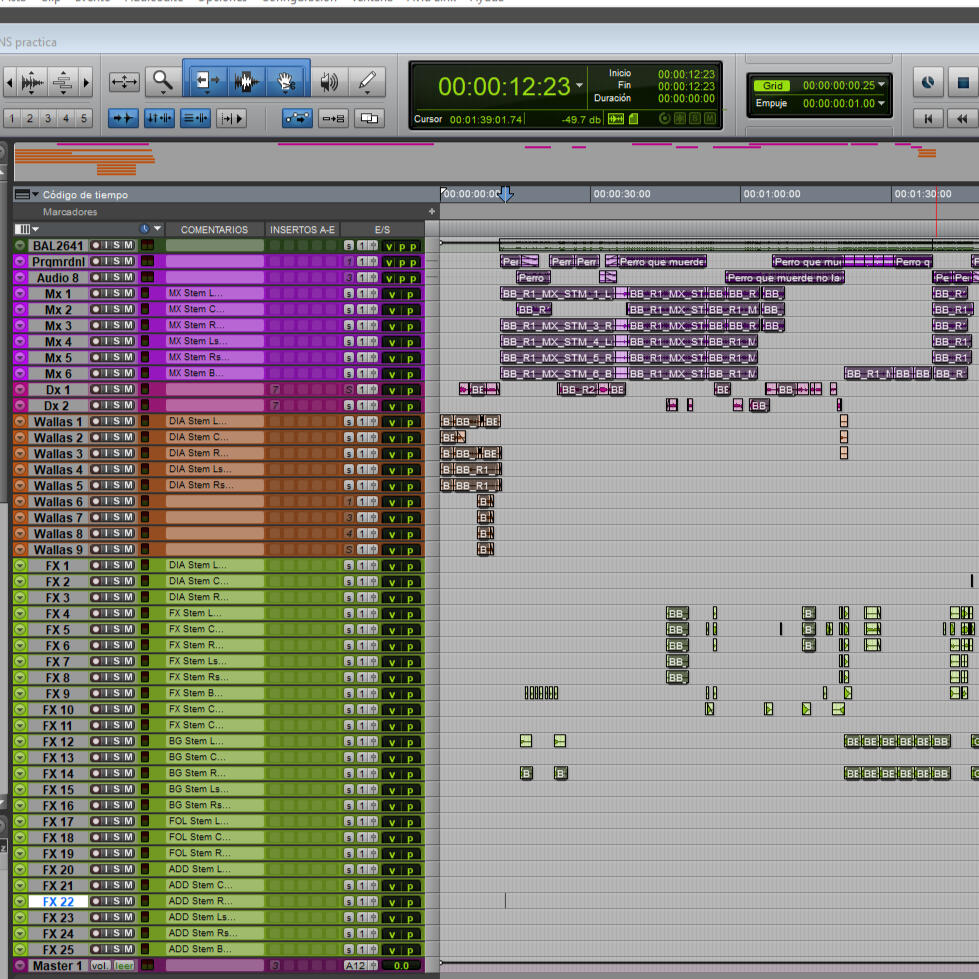Select zoom preset 3
Viewport: 979px width, 979px height.
point(47,118)
